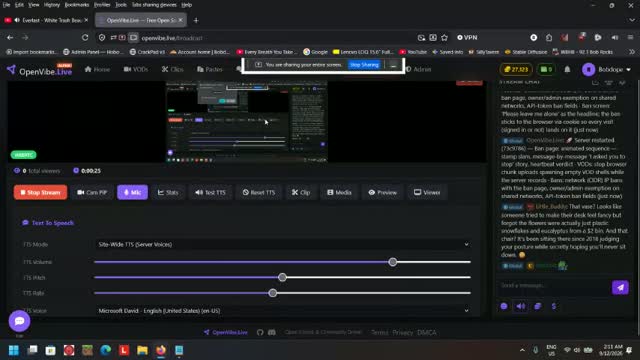Click the speaker icon below chat input
The width and height of the screenshot is (640, 360).
point(520,306)
